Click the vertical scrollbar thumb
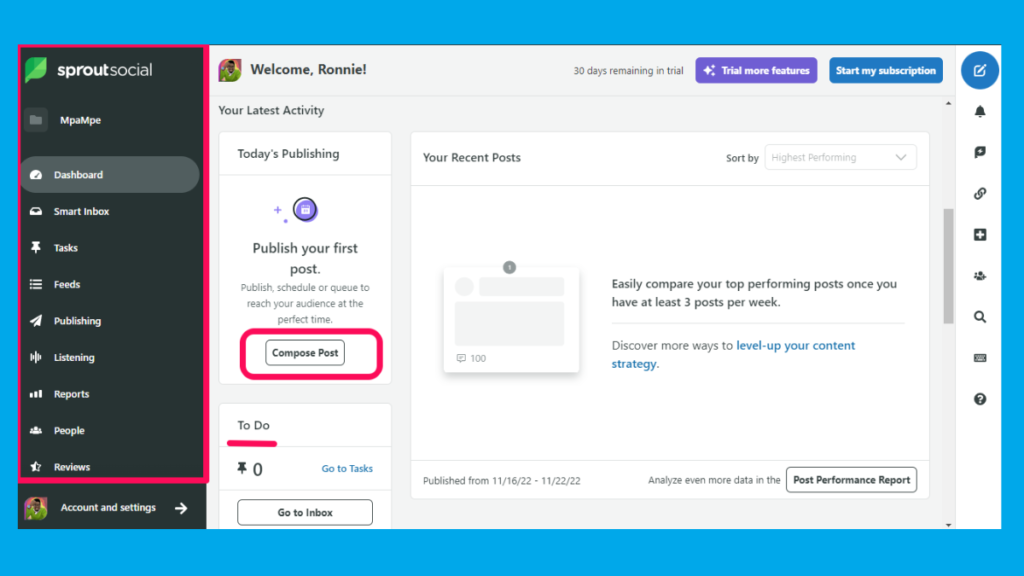 [x=948, y=266]
